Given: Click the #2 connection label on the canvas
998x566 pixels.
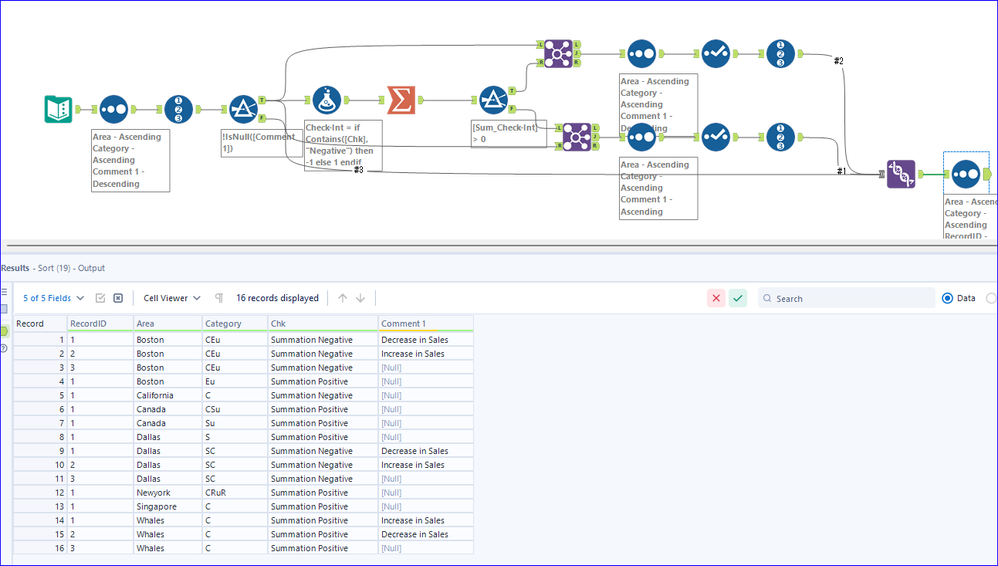Looking at the screenshot, I should pyautogui.click(x=839, y=60).
